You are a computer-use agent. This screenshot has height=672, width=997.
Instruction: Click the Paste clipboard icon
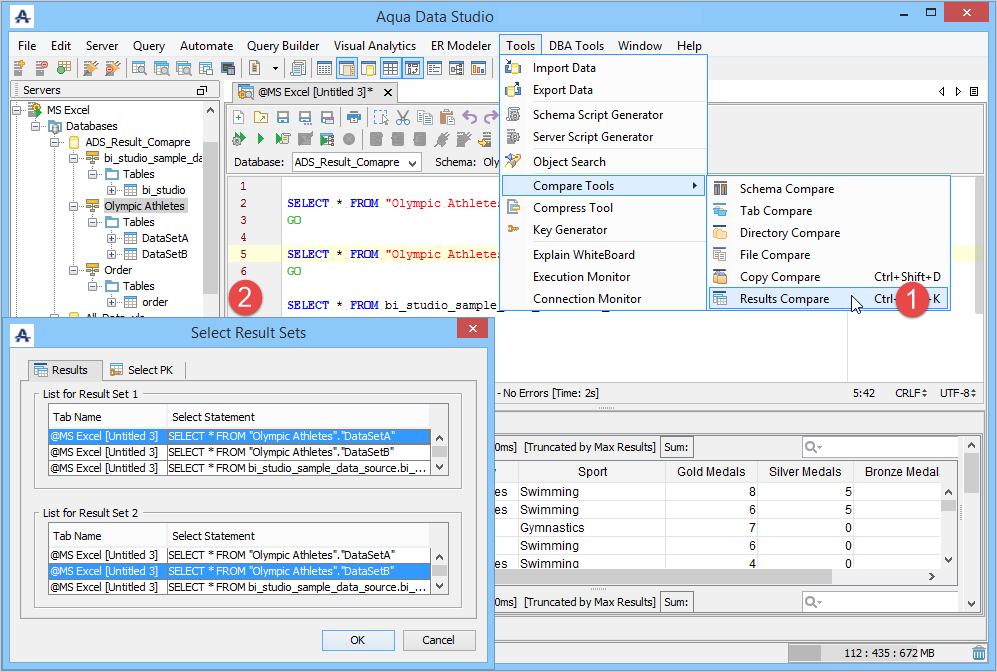pos(447,117)
